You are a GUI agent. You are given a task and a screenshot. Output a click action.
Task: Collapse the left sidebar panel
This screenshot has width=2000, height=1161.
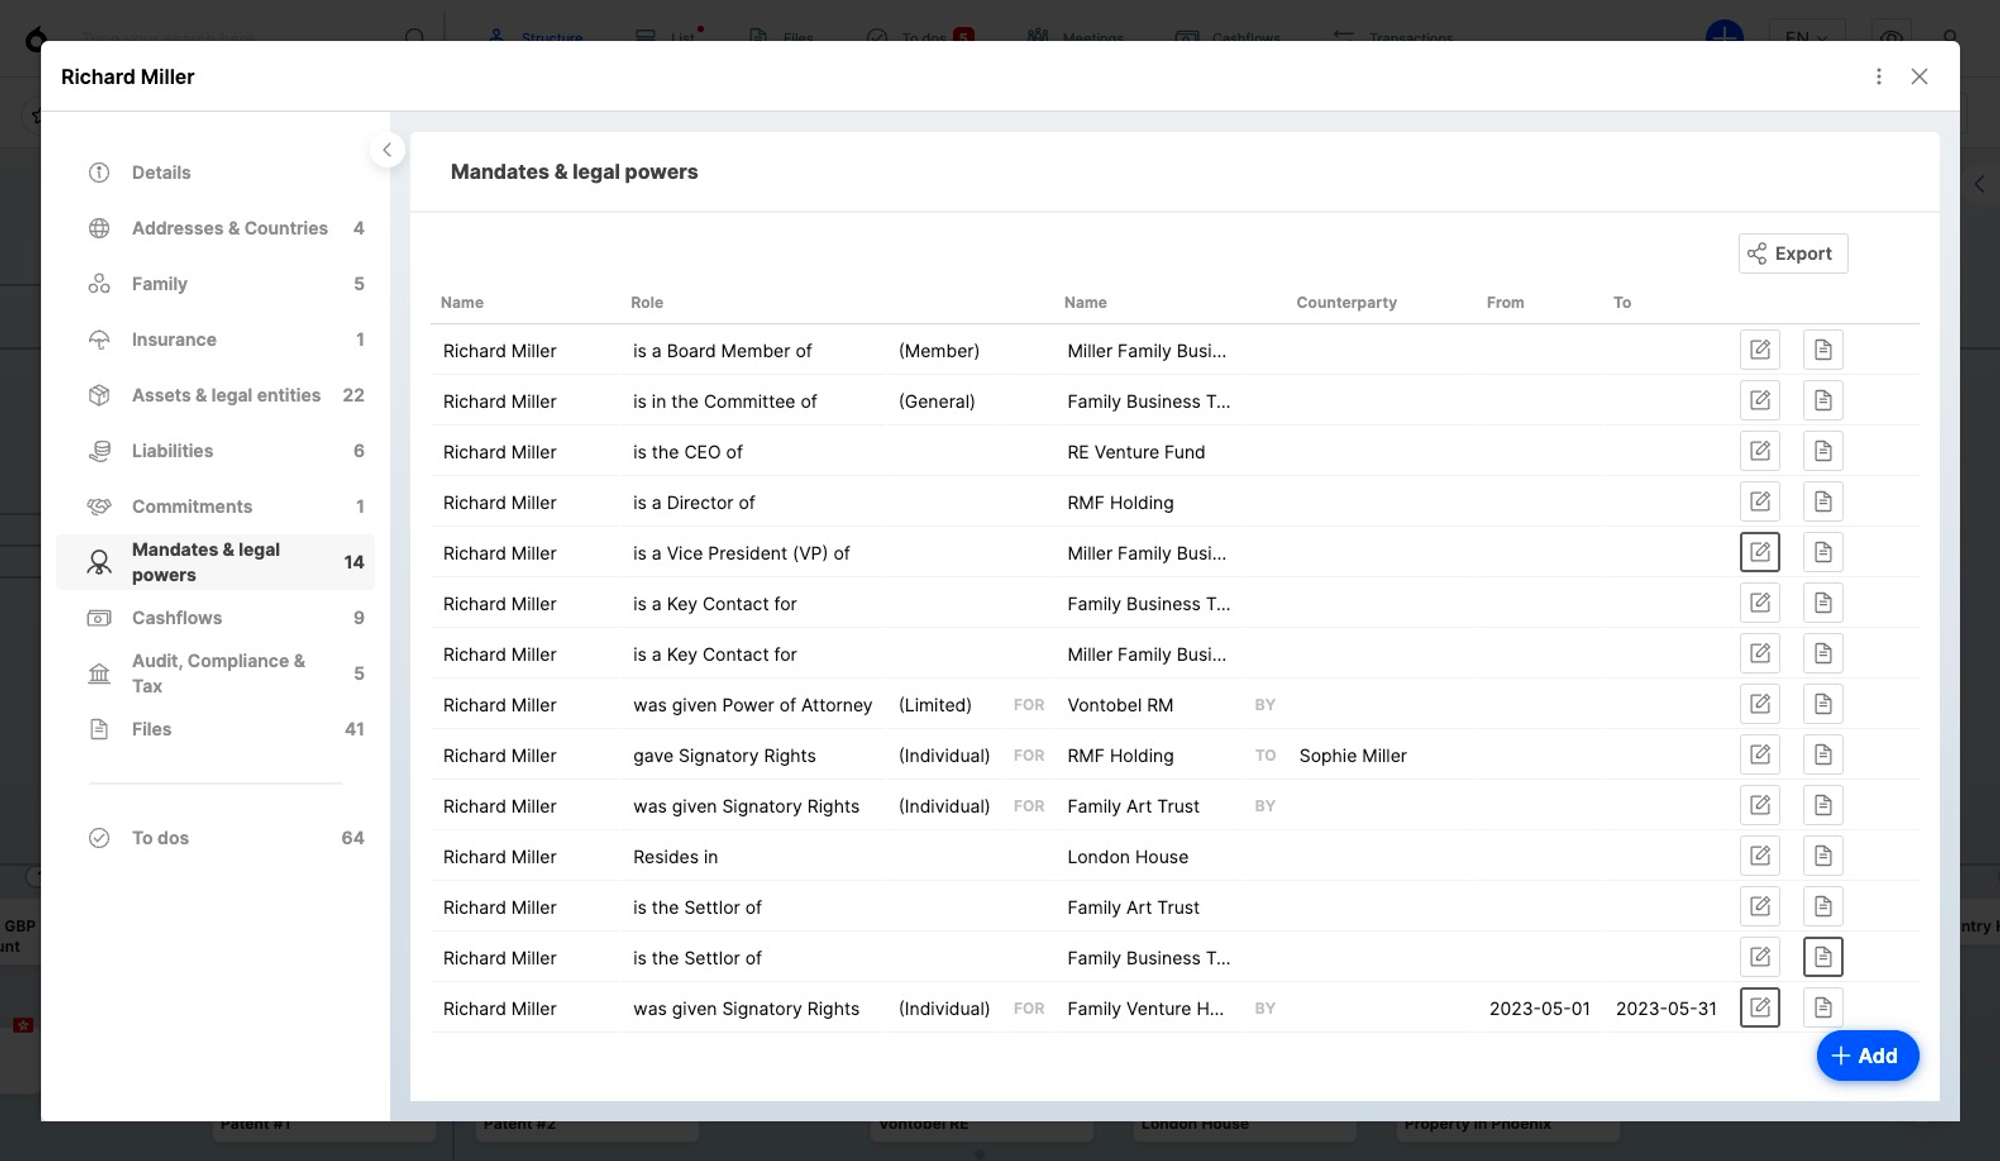(388, 151)
